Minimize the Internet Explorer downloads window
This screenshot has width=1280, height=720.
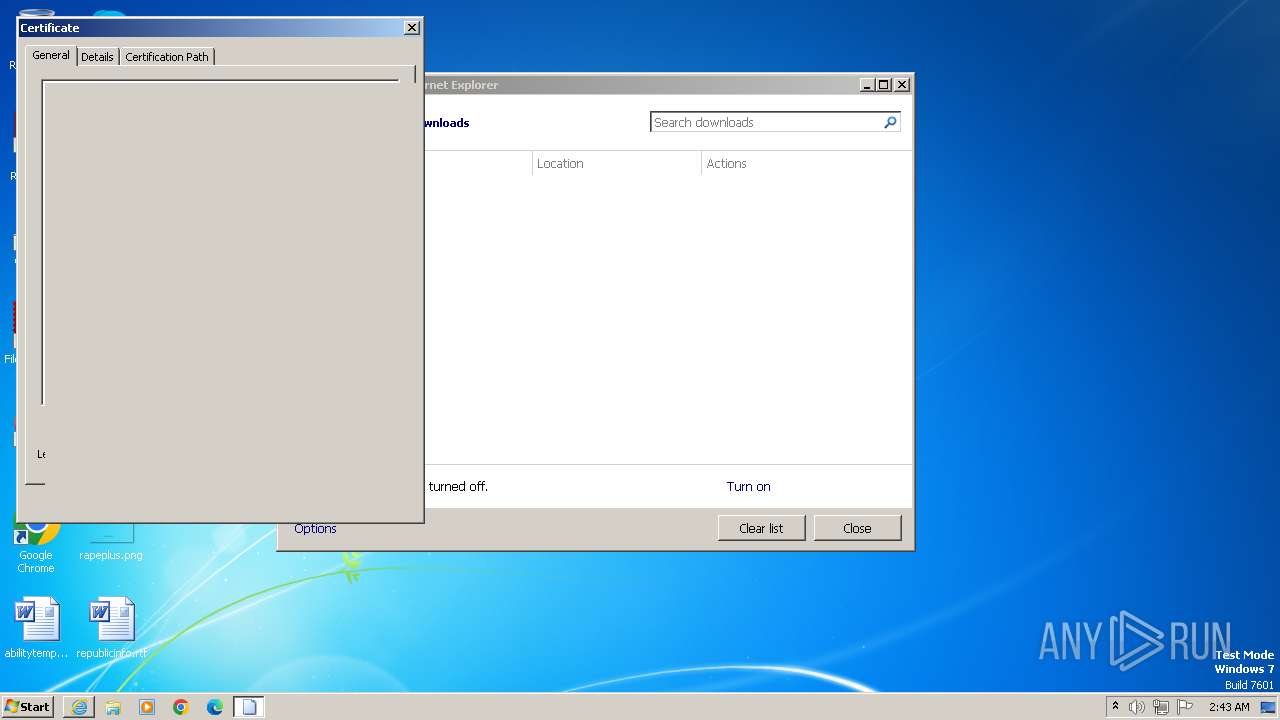(x=868, y=85)
